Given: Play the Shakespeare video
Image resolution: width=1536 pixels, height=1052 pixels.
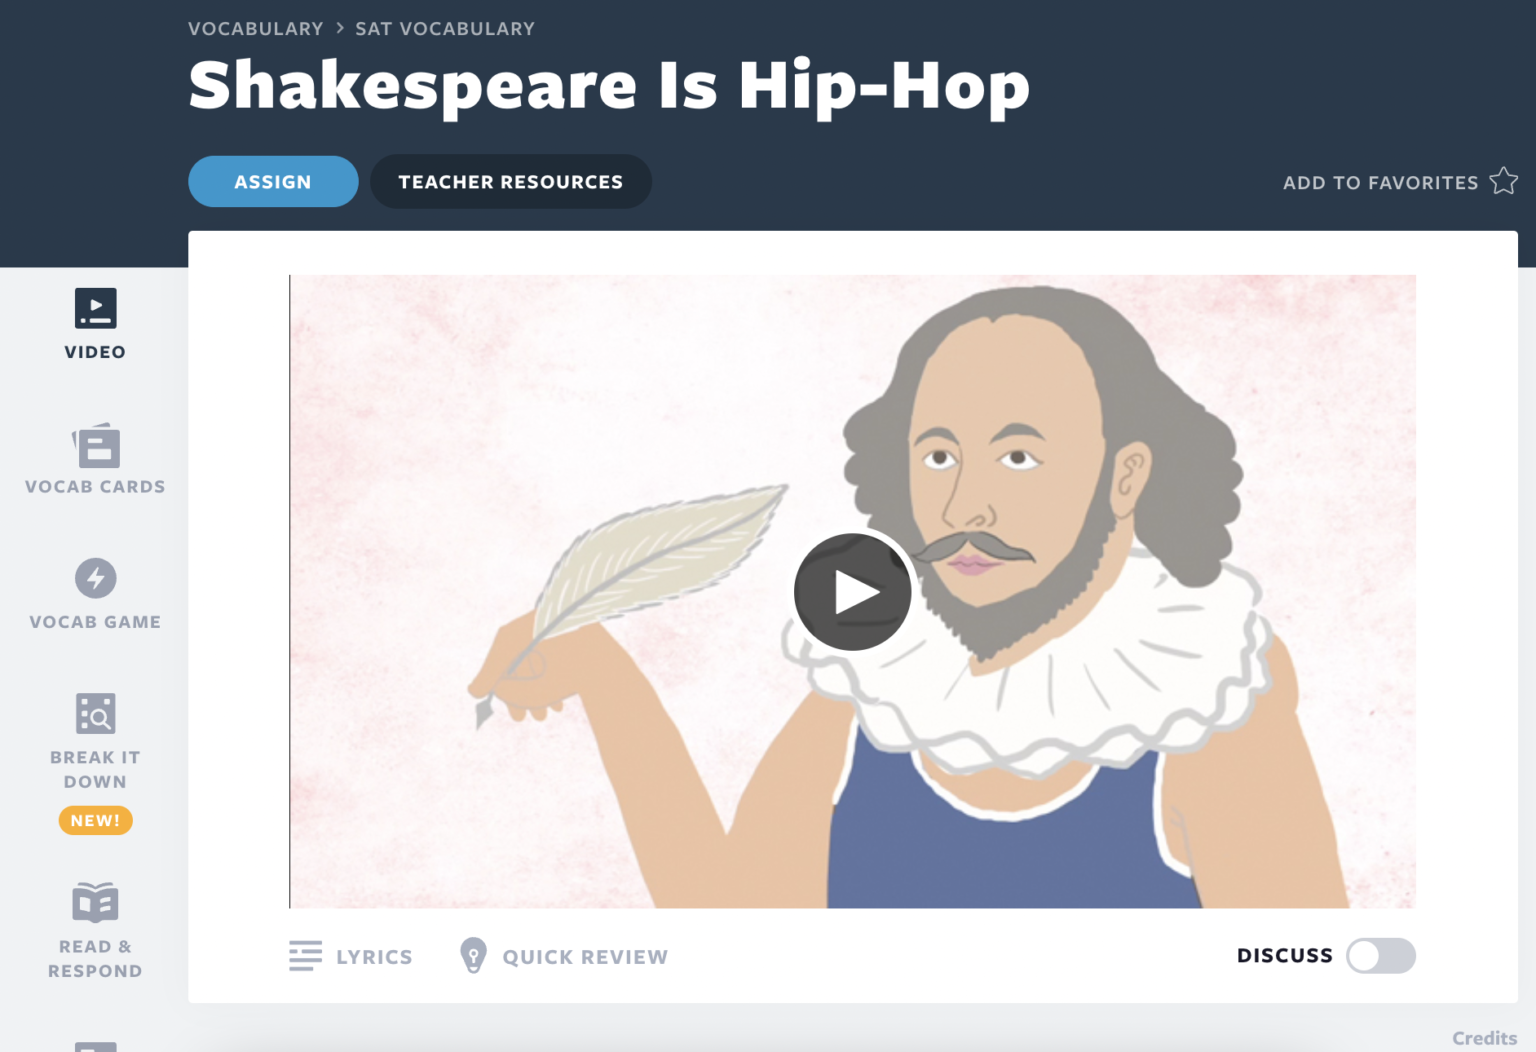Looking at the screenshot, I should [x=852, y=591].
